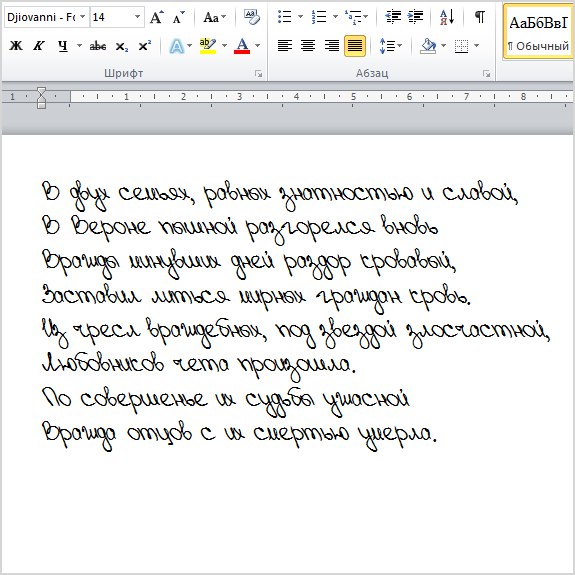Apply red font color
Image resolution: width=575 pixels, height=575 pixels.
[242, 46]
